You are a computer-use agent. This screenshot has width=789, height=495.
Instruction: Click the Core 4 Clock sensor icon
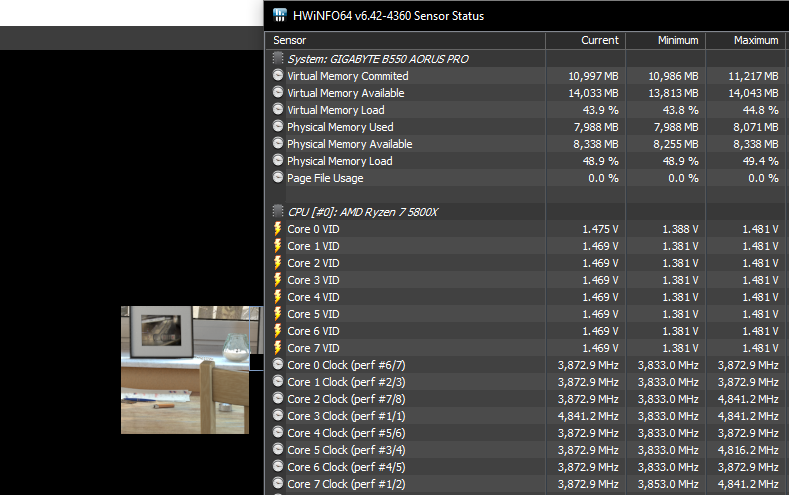278,433
